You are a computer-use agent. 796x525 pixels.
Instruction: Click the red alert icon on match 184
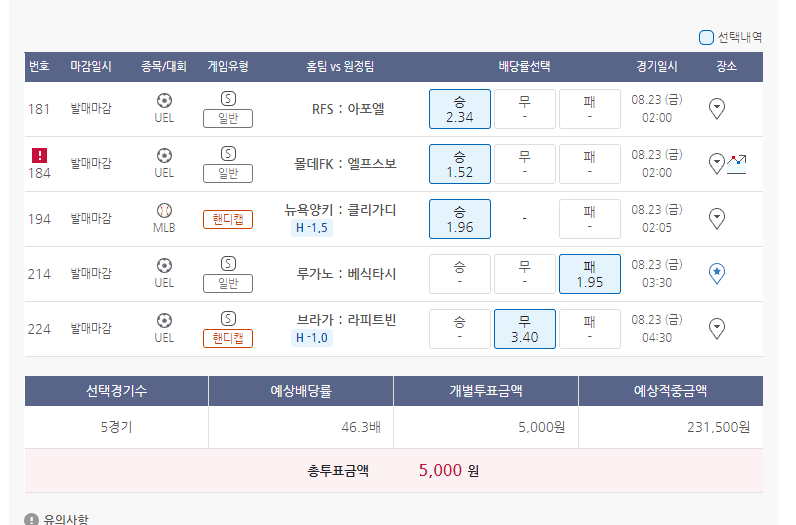39,155
